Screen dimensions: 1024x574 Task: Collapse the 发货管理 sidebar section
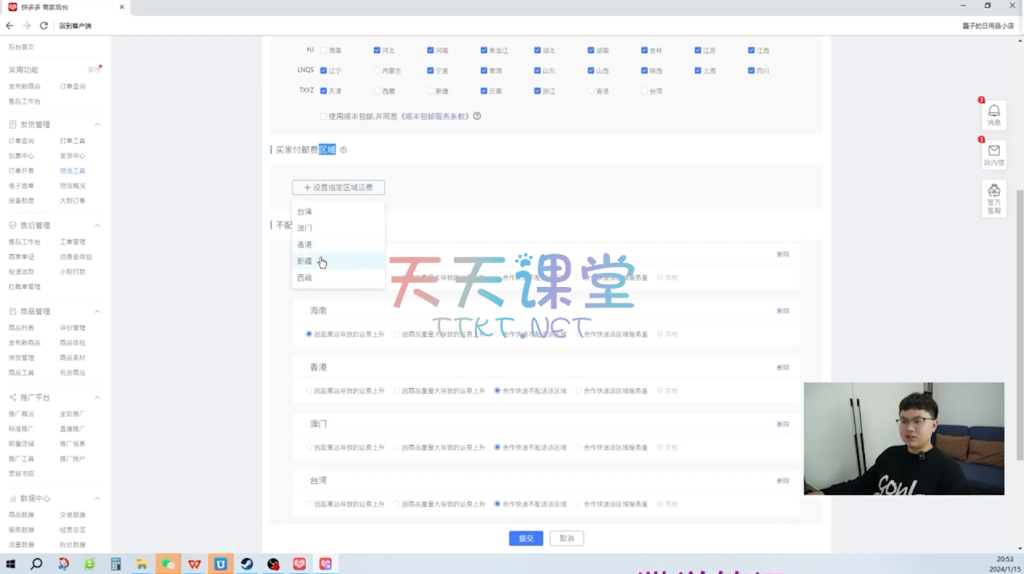[x=97, y=125]
